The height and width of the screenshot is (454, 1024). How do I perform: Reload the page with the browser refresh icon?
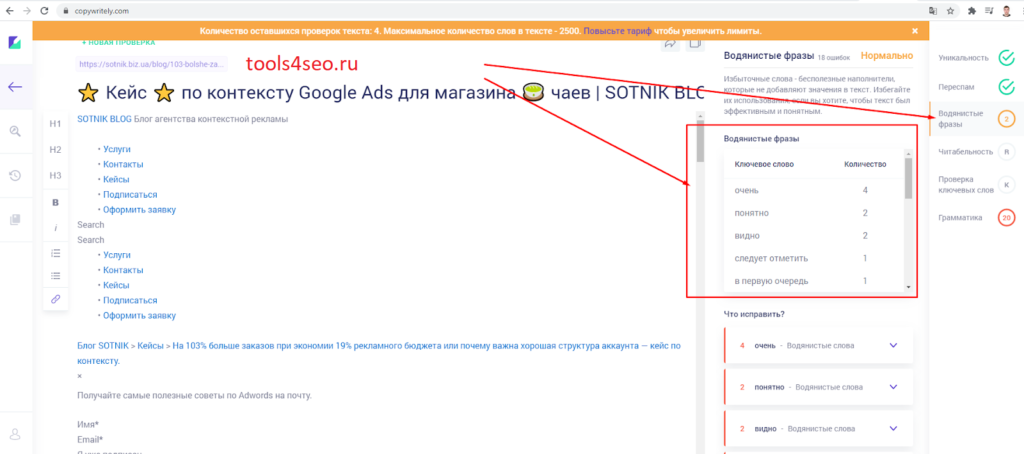(x=44, y=10)
